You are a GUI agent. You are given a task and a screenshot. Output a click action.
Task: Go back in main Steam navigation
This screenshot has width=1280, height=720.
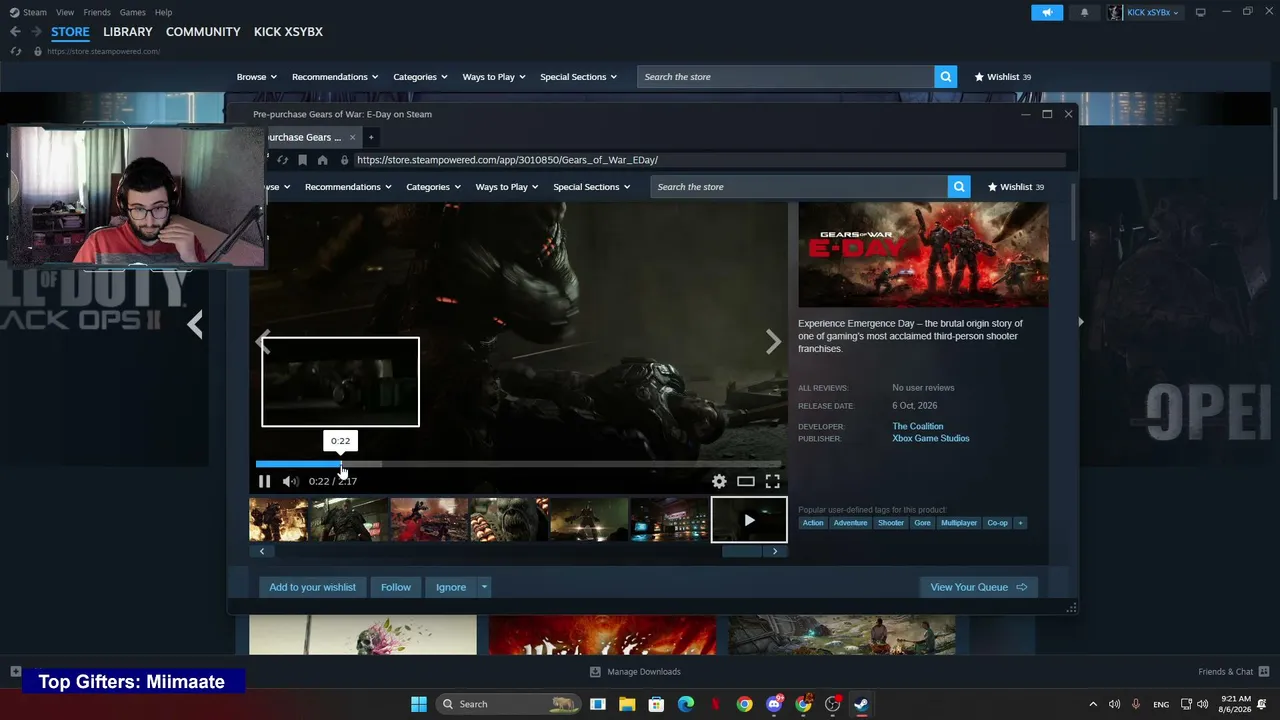[x=15, y=32]
